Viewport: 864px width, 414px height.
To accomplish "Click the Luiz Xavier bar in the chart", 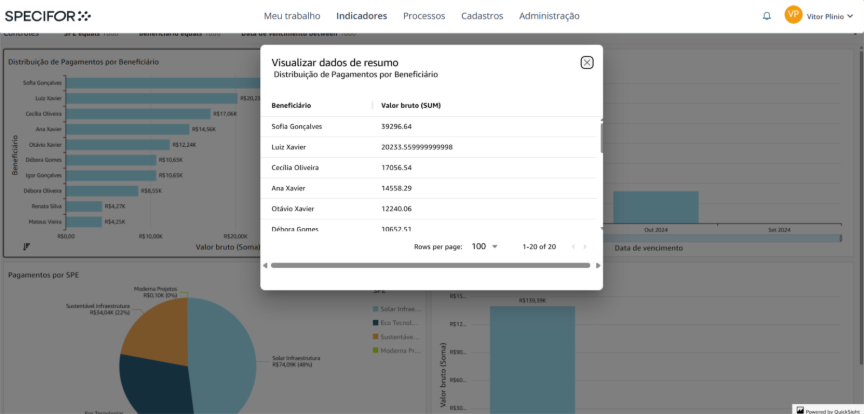I will (x=152, y=98).
